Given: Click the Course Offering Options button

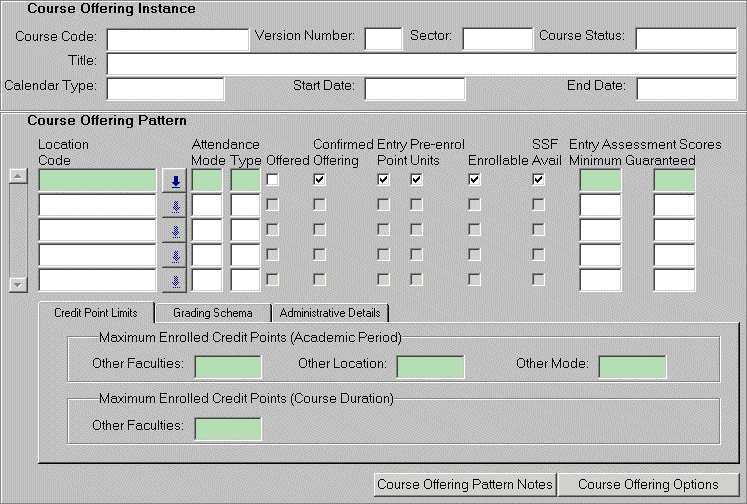Looking at the screenshot, I should (x=648, y=485).
